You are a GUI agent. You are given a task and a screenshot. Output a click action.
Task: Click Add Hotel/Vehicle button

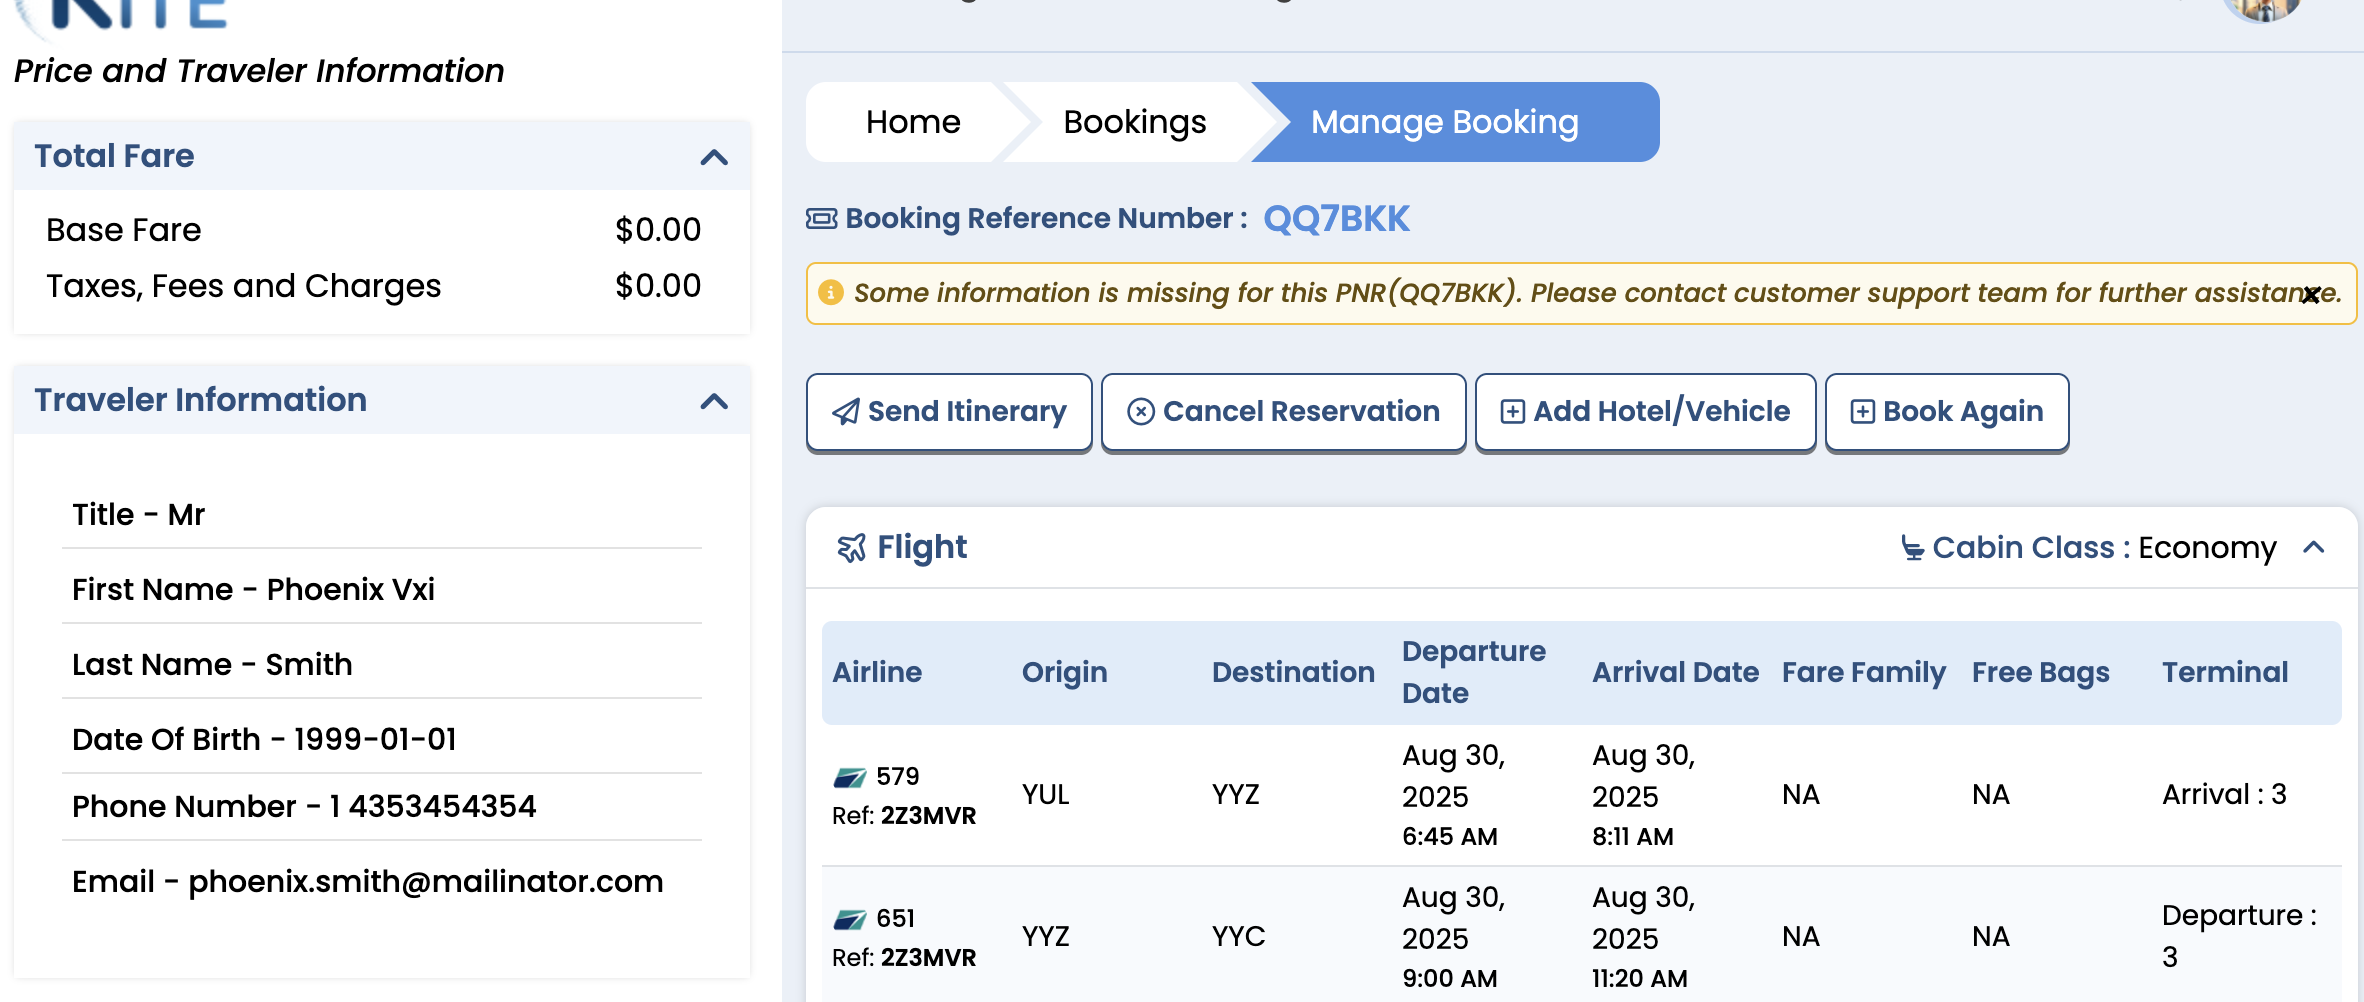[1646, 412]
